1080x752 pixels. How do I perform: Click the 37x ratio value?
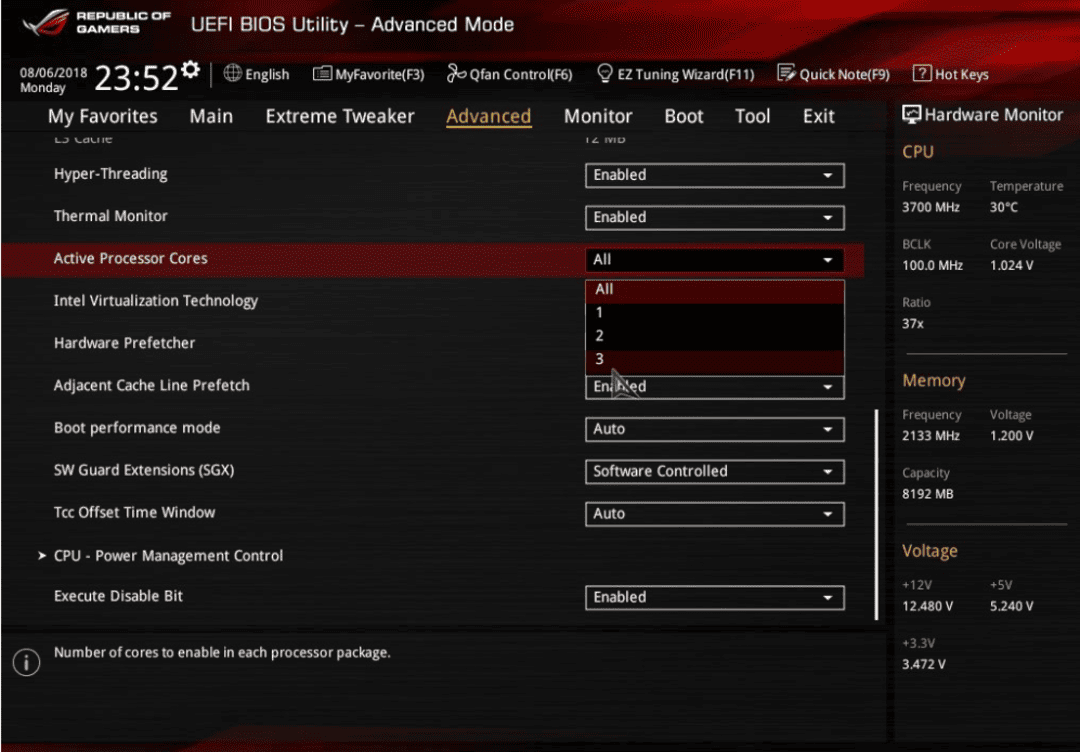913,324
